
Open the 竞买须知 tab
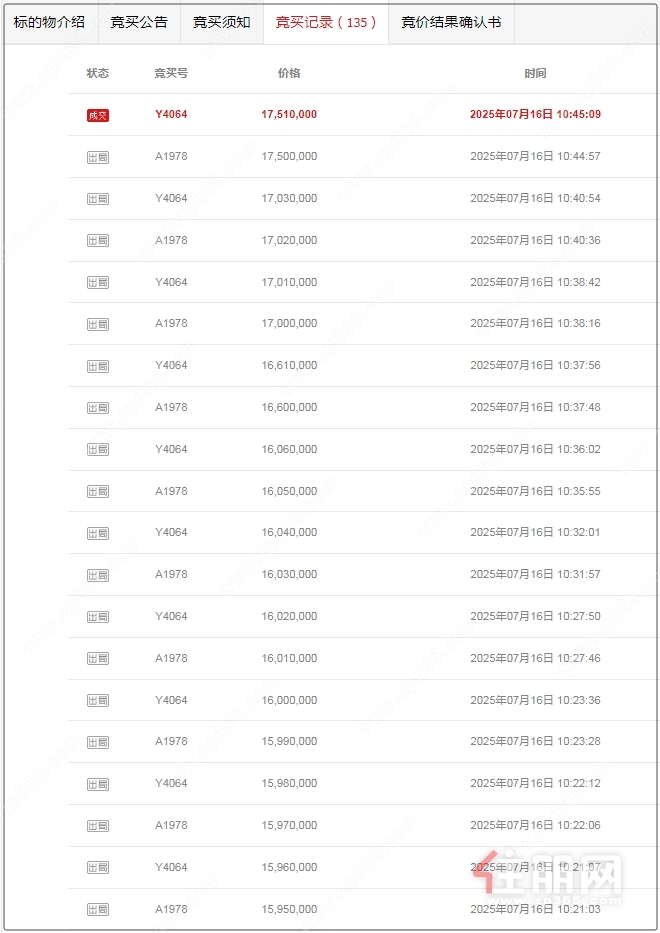221,23
